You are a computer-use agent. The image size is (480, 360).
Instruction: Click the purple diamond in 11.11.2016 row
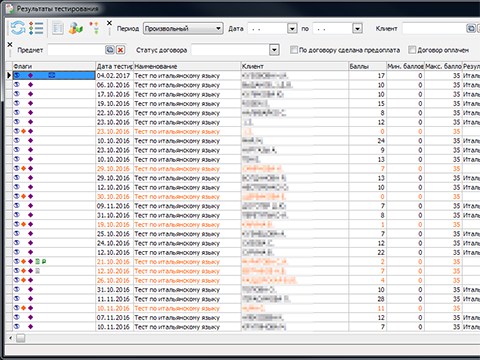(x=31, y=299)
